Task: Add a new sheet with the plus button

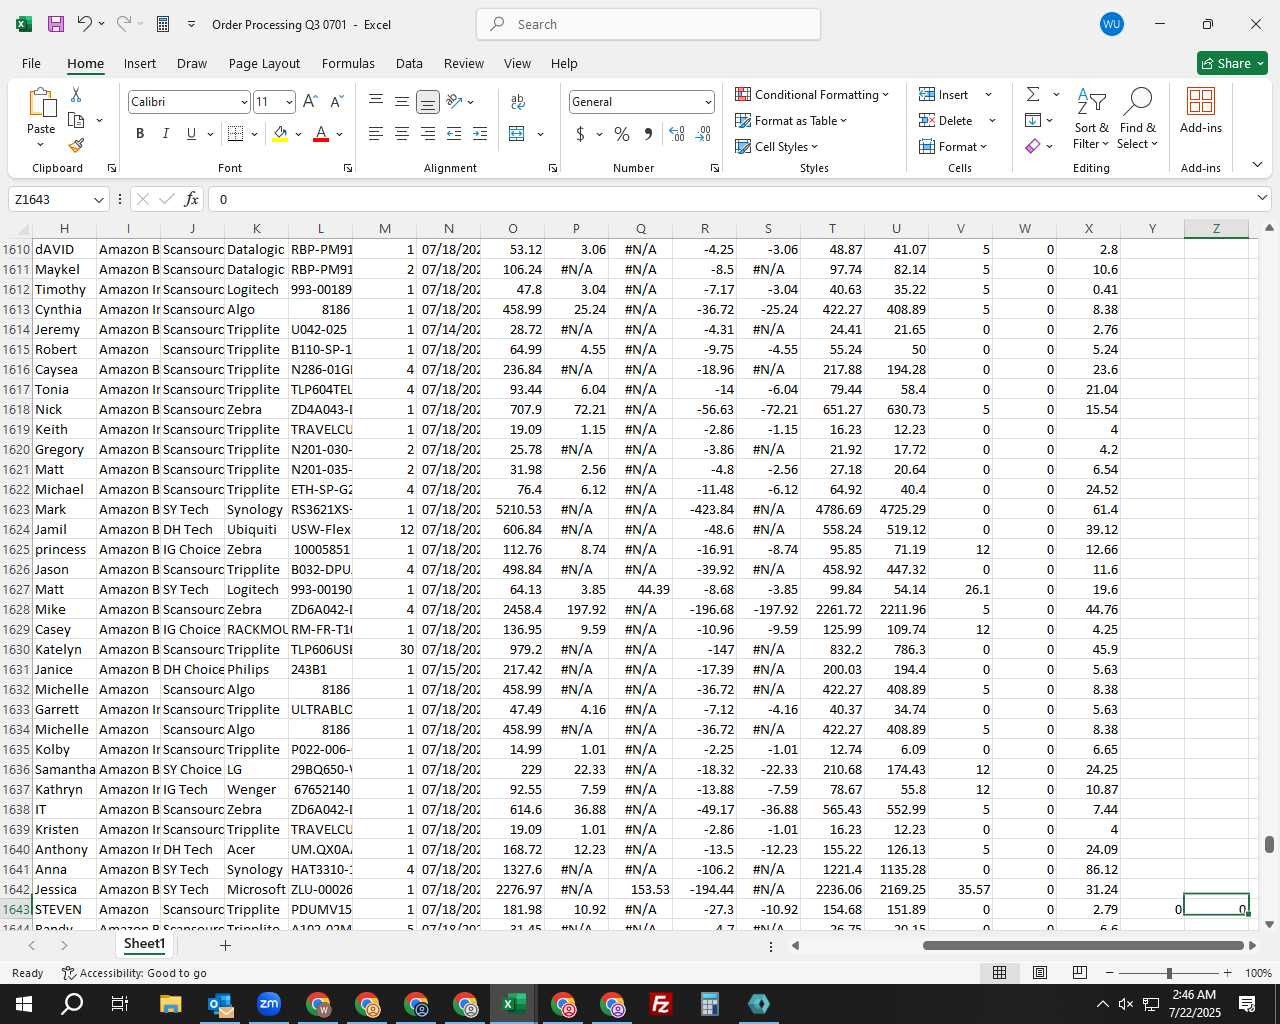Action: coord(225,945)
